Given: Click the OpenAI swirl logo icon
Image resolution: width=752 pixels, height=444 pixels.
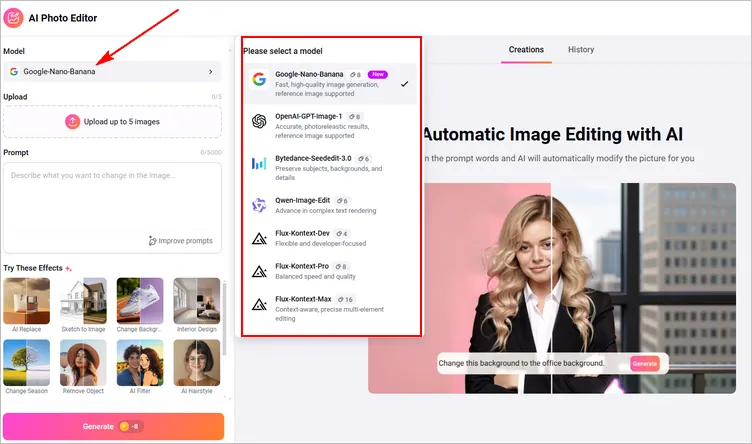Looking at the screenshot, I should 259,121.
